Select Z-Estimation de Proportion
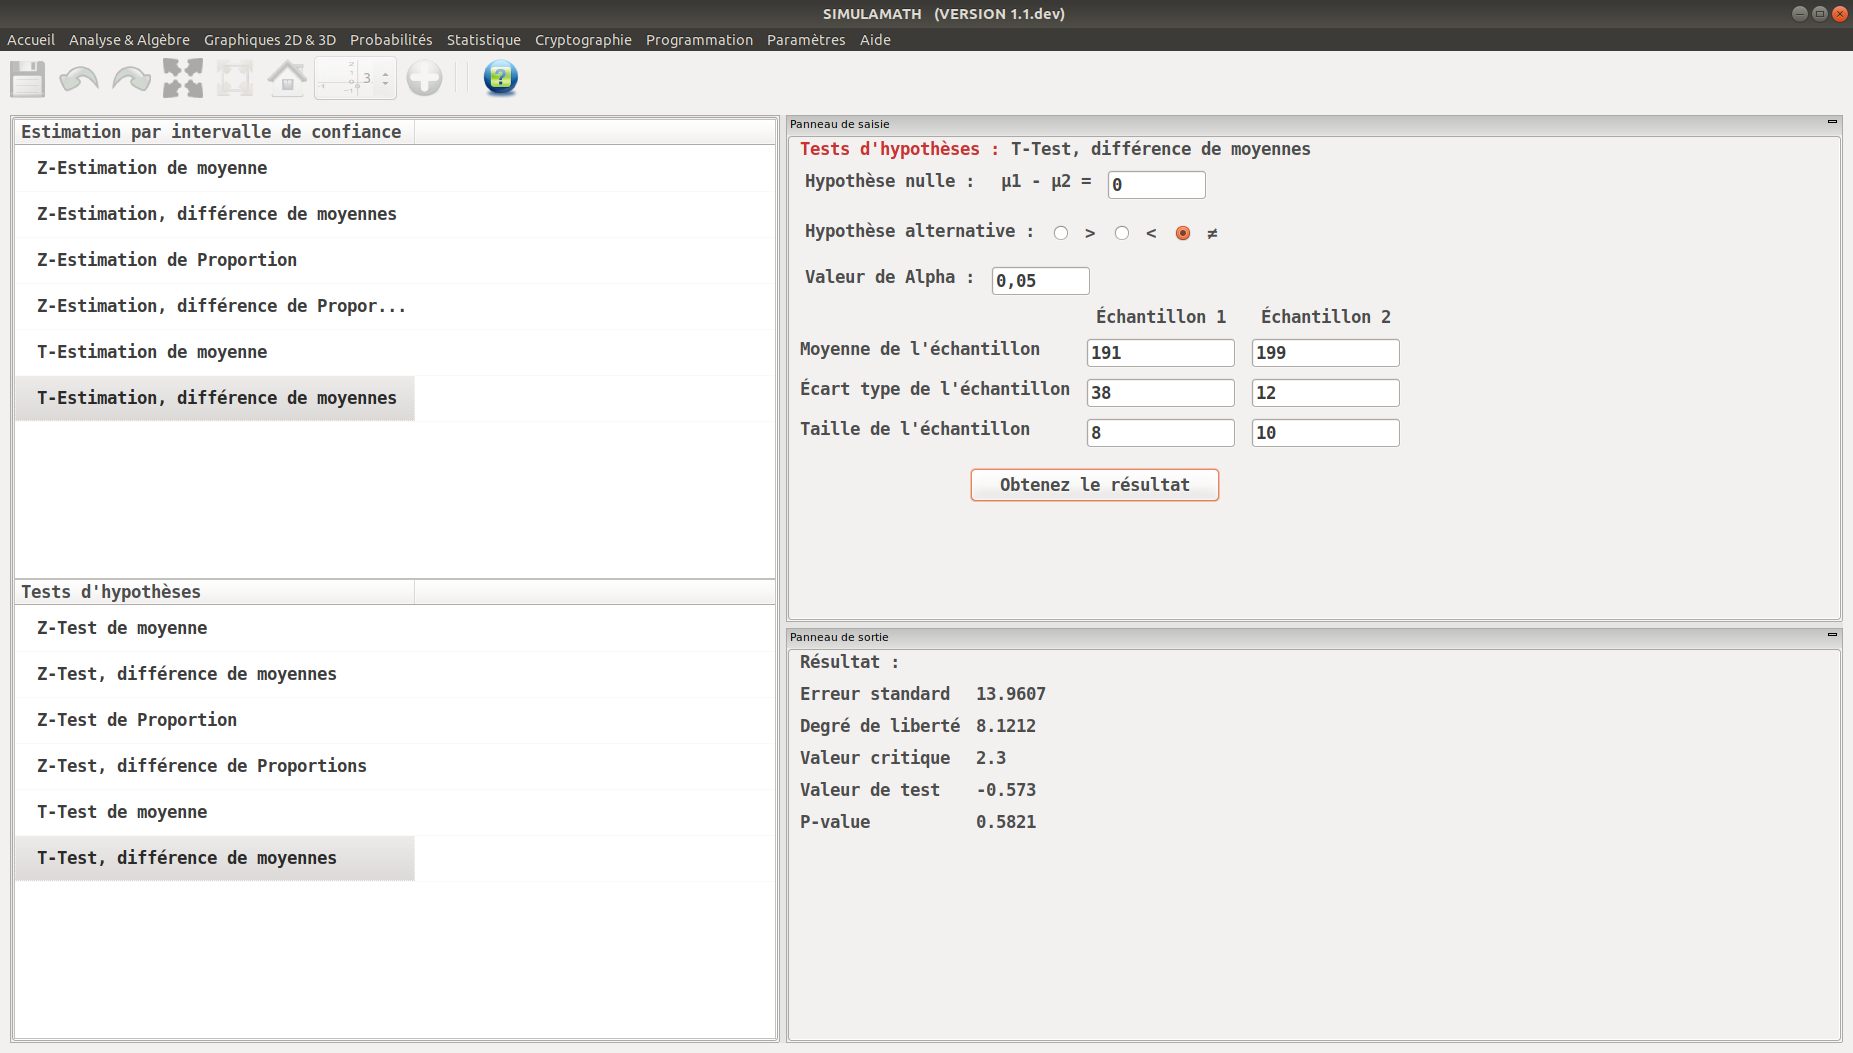The width and height of the screenshot is (1853, 1053). 215,260
